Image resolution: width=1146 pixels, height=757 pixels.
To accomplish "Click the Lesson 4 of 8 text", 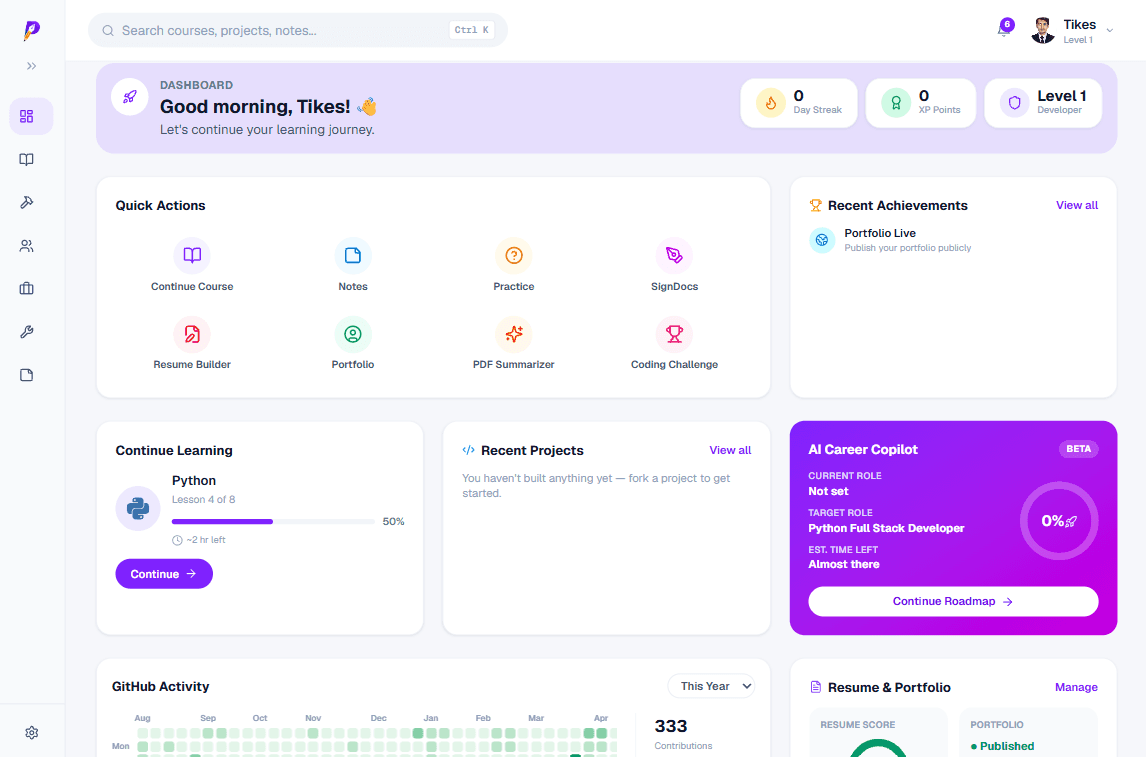I will point(203,500).
